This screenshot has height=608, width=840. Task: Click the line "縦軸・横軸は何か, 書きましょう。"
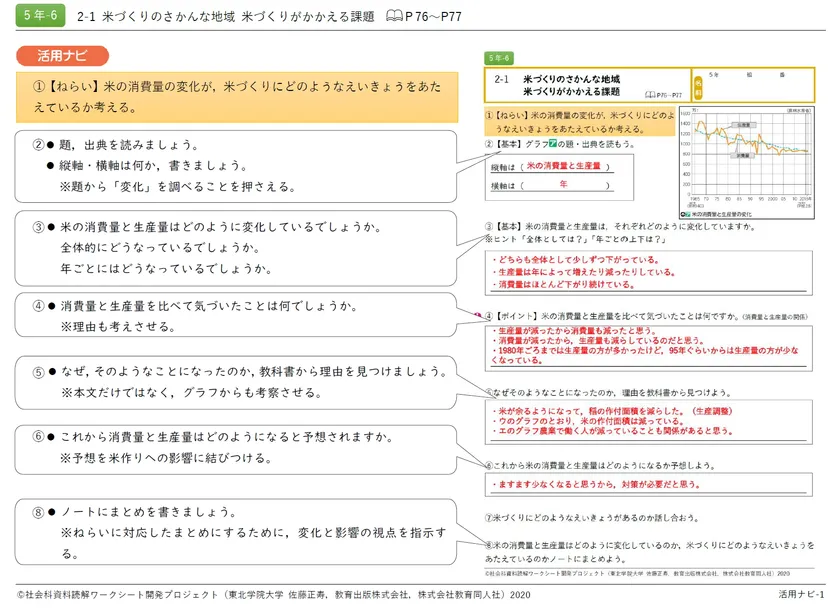153,166
